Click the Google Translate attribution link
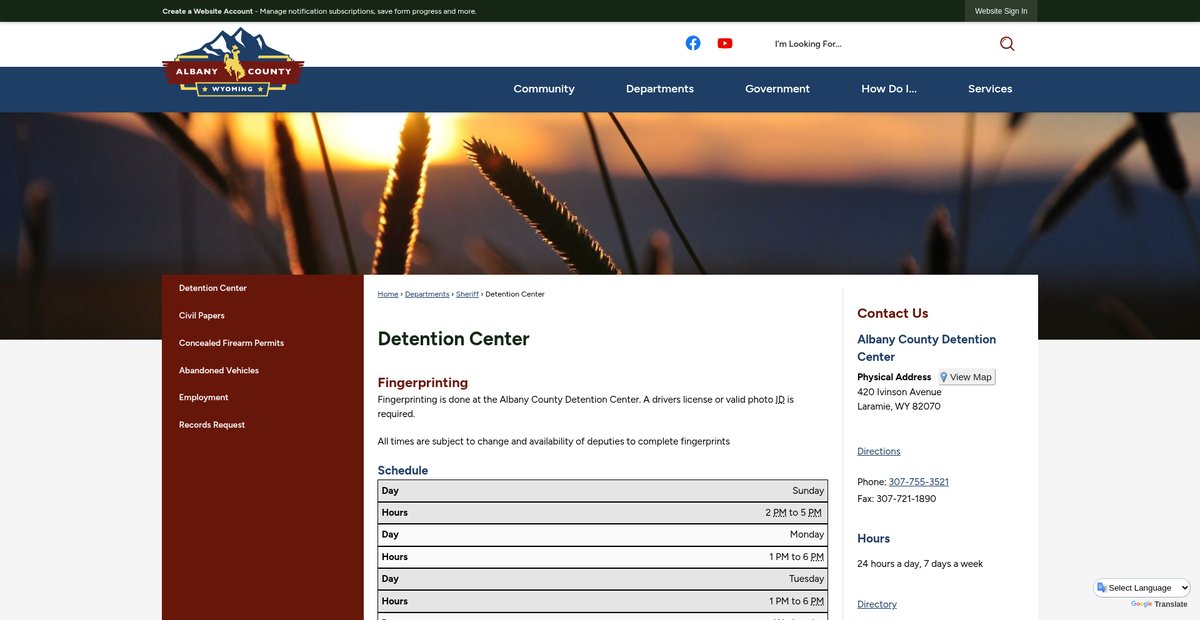The width and height of the screenshot is (1200, 620). point(1159,604)
